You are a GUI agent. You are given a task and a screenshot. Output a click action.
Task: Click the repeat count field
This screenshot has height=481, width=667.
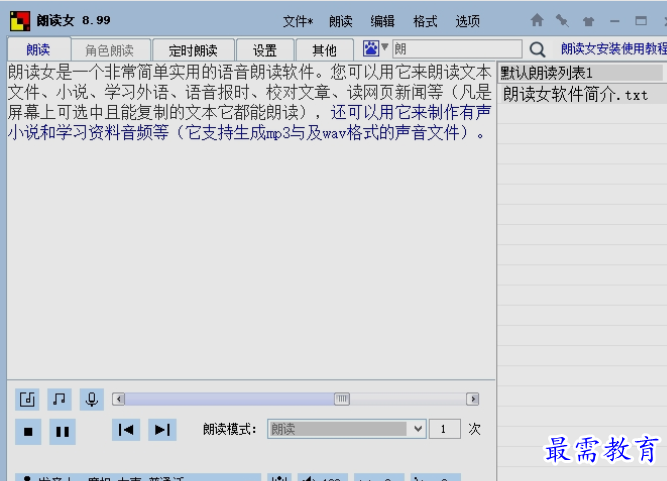[x=445, y=429]
